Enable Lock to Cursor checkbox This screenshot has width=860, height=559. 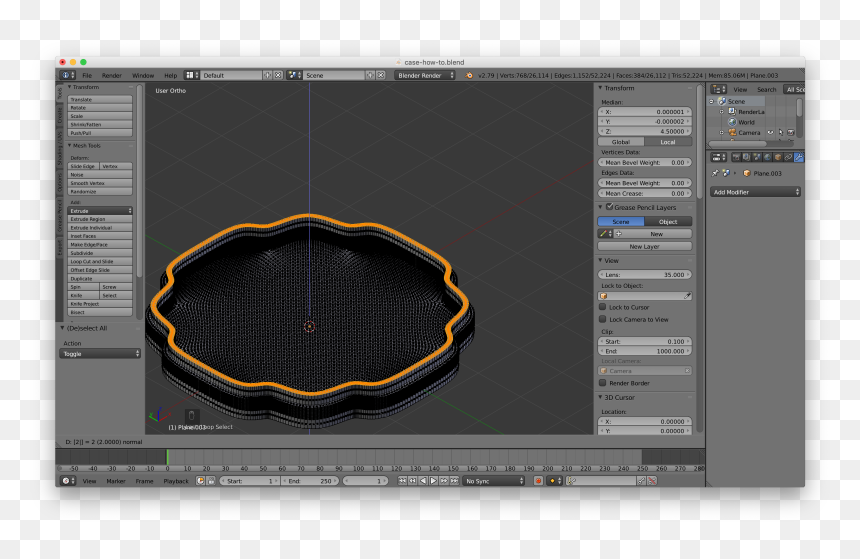coord(602,307)
